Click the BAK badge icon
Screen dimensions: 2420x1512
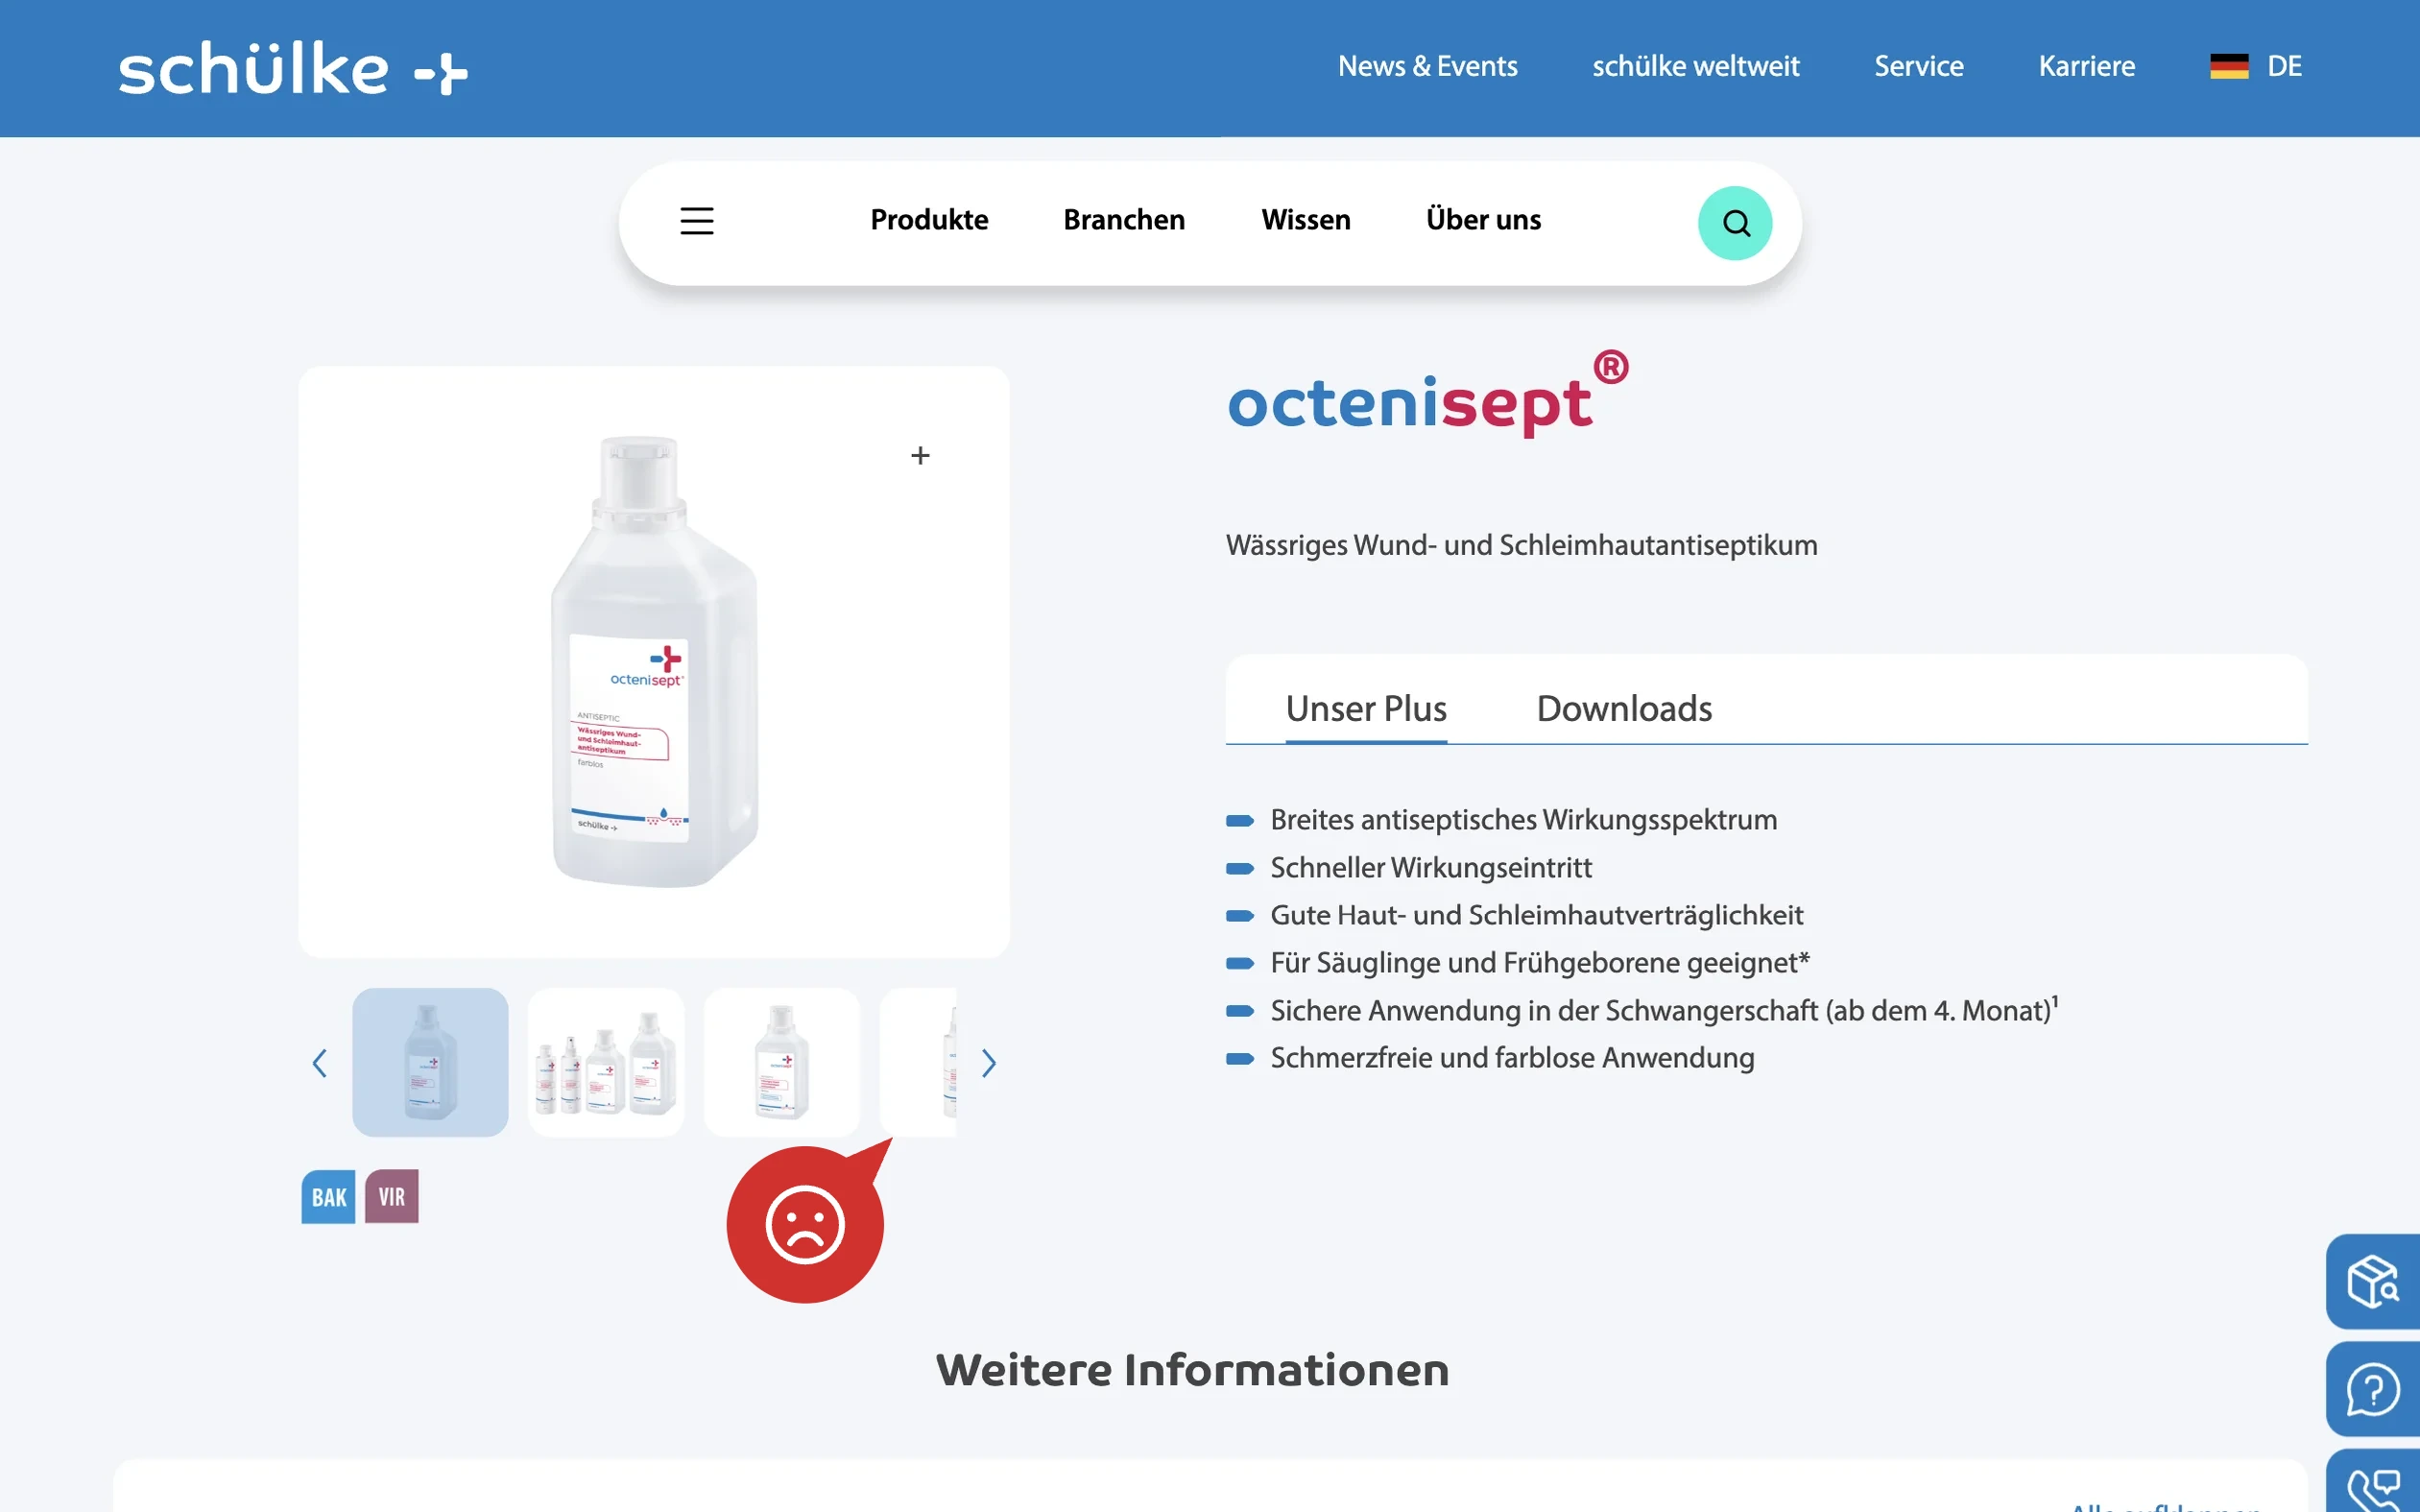(x=329, y=1197)
